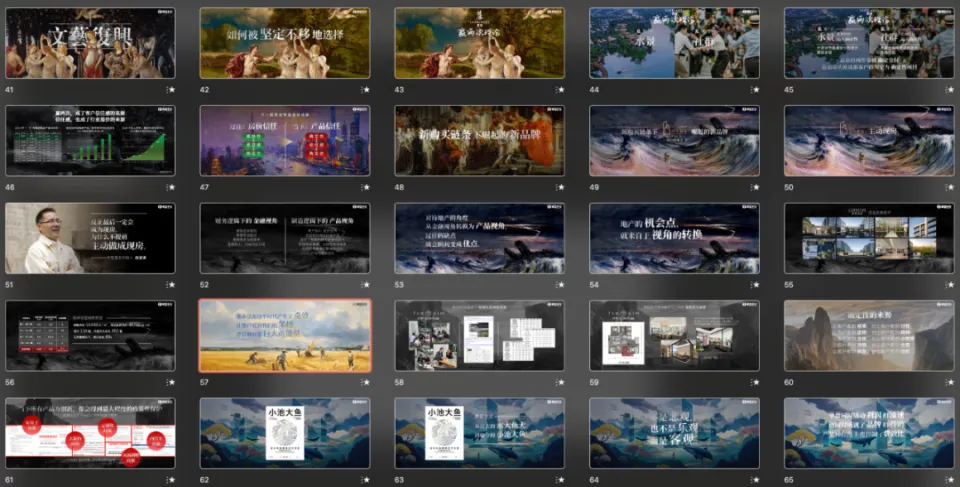Click the transition star under slide 47

tap(366, 187)
